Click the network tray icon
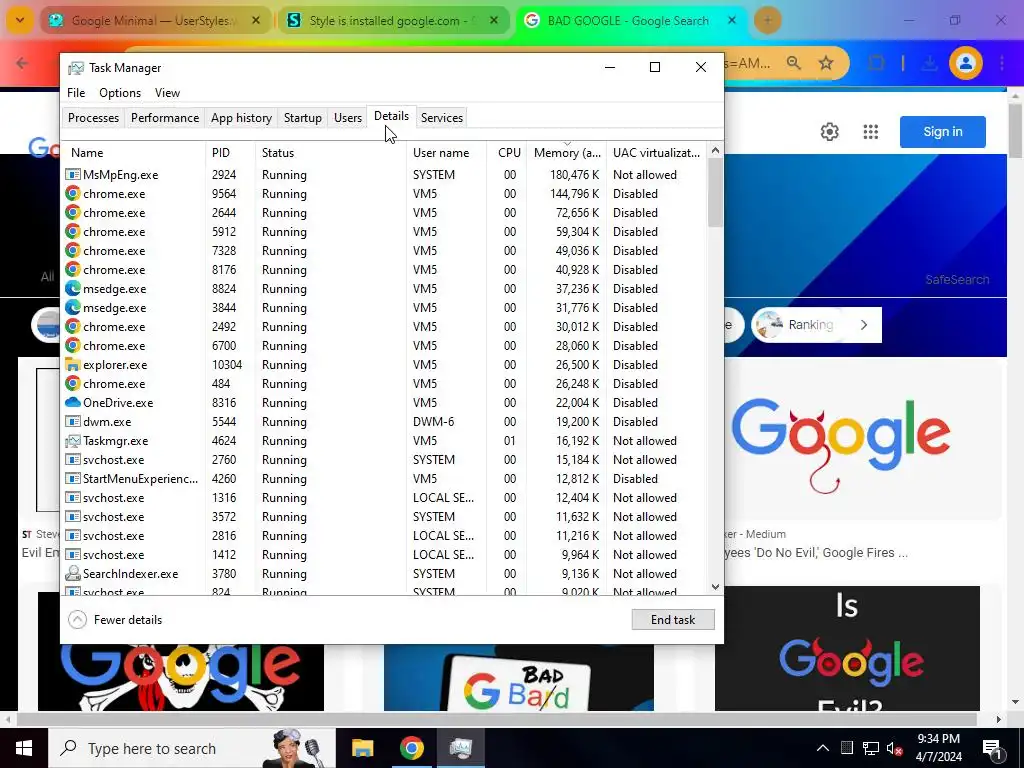Image resolution: width=1024 pixels, height=768 pixels. (x=871, y=748)
